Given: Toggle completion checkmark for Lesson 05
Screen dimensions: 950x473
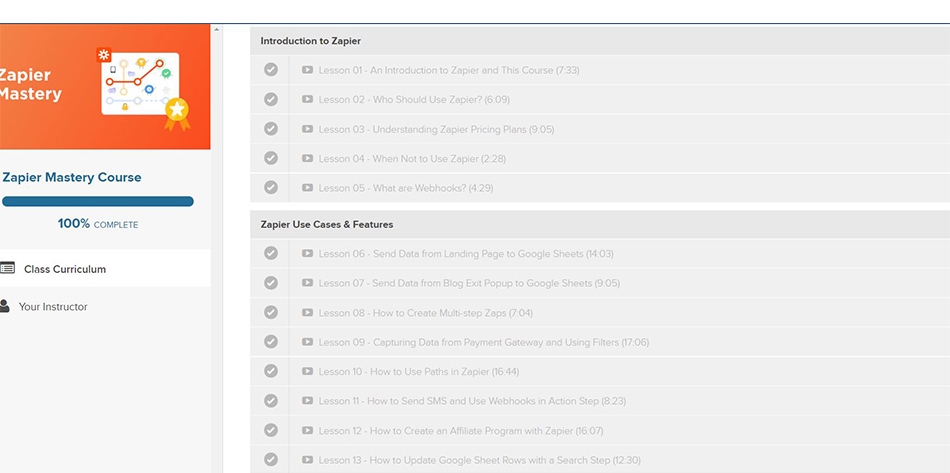Looking at the screenshot, I should click(x=271, y=187).
